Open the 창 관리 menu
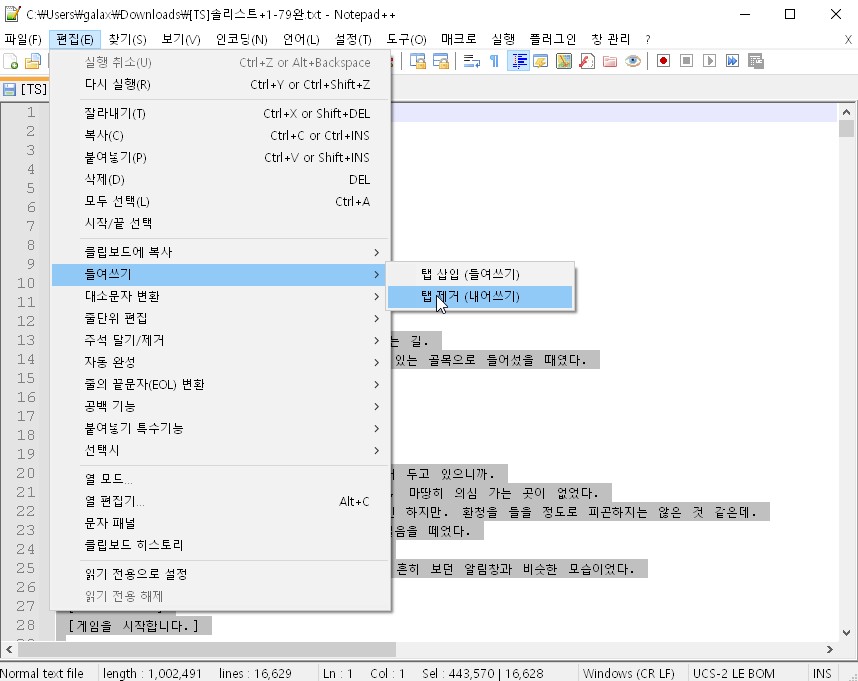The image size is (858, 681). click(610, 39)
